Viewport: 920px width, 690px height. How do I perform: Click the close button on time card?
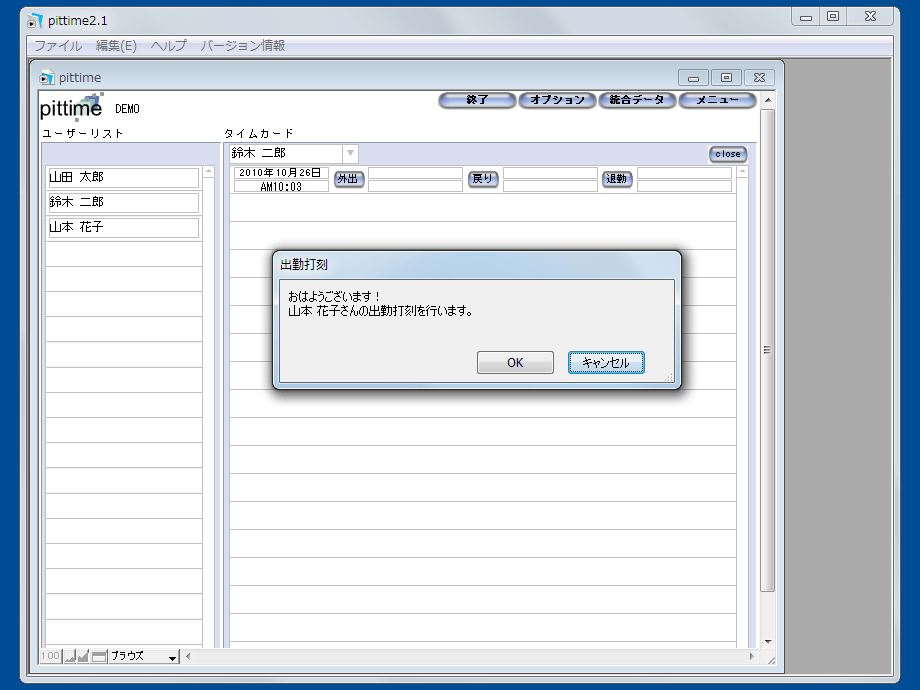point(728,154)
